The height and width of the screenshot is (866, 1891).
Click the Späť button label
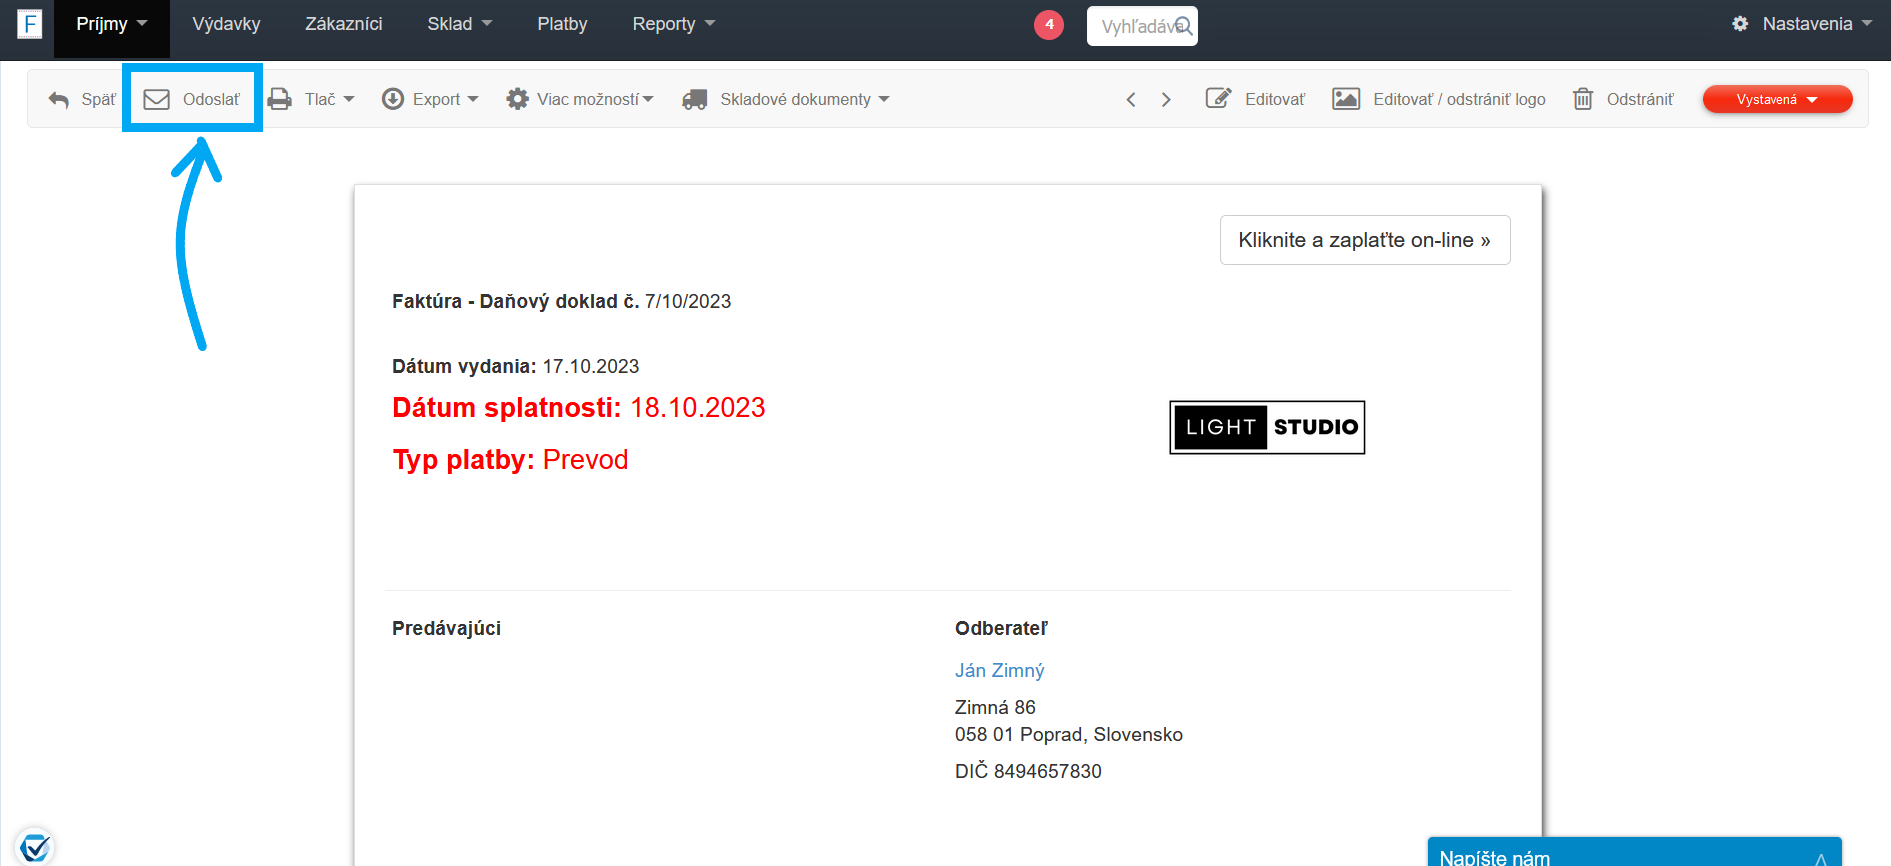pos(99,99)
